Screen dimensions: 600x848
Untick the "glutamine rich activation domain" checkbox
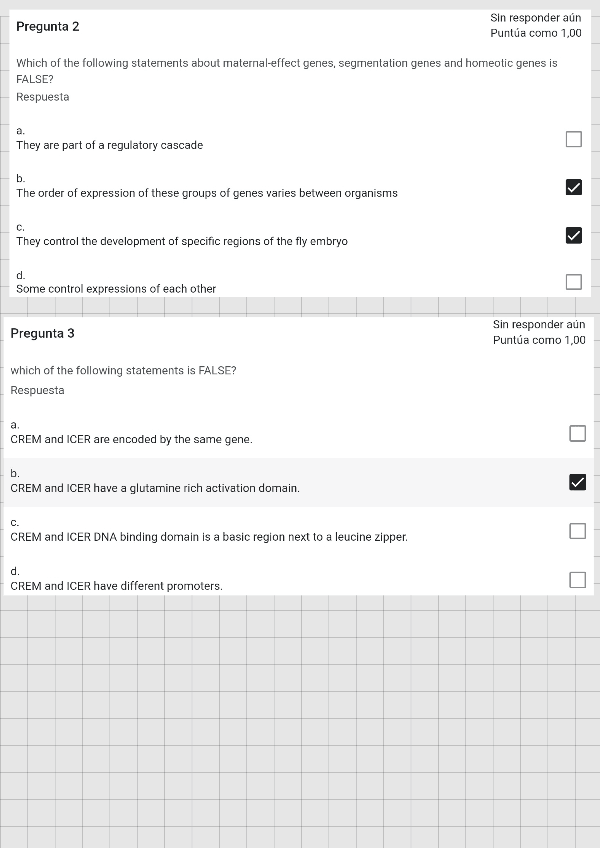tap(577, 482)
